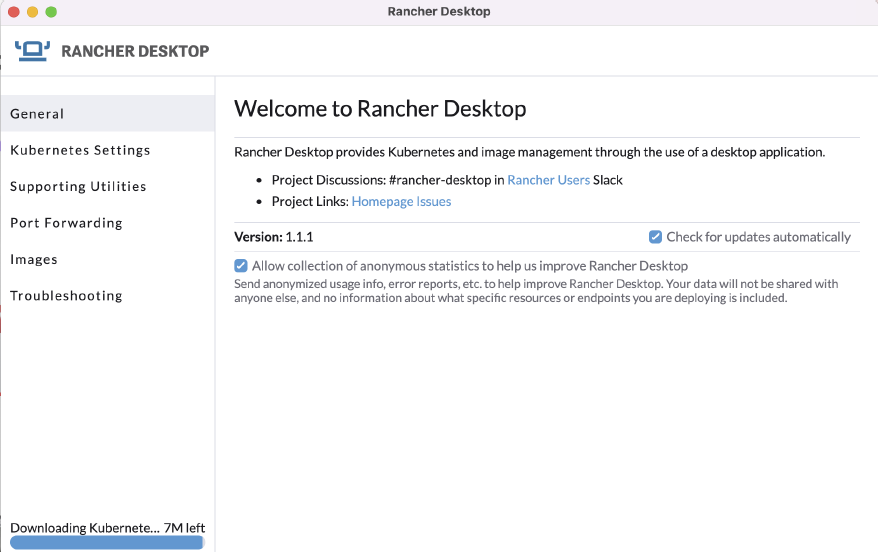This screenshot has width=878, height=552.
Task: Disable Check for updates automatically
Action: click(x=656, y=237)
